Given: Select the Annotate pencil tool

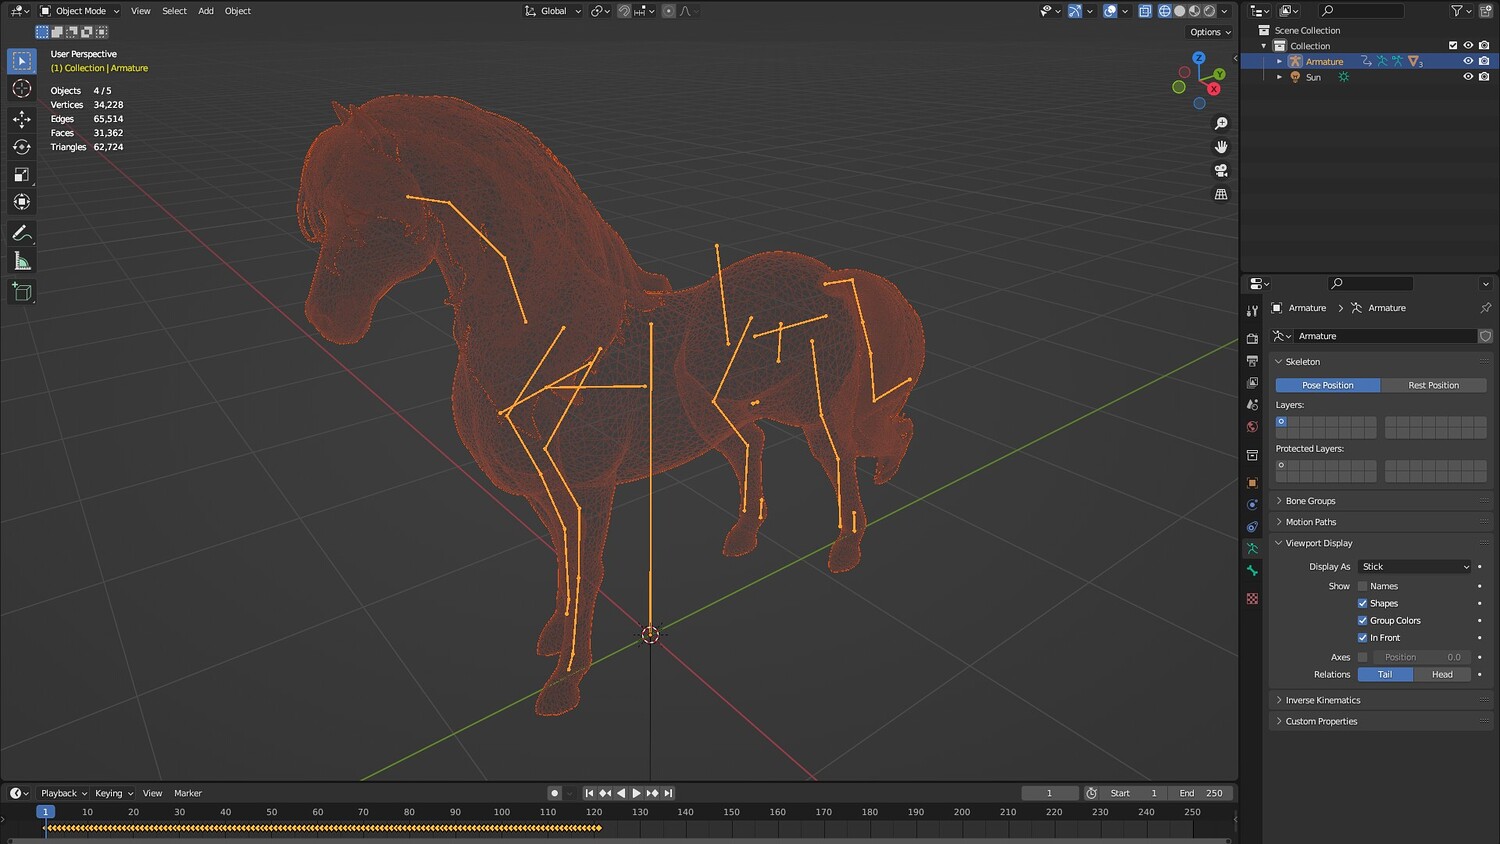Looking at the screenshot, I should click(21, 233).
